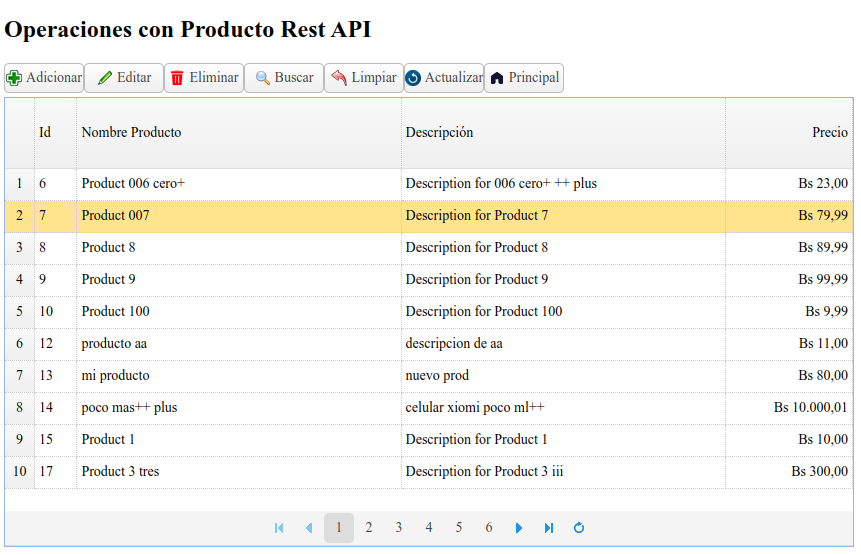Viewport: 861px width, 555px height.
Task: Select the Product 9 name cell
Action: pos(239,280)
